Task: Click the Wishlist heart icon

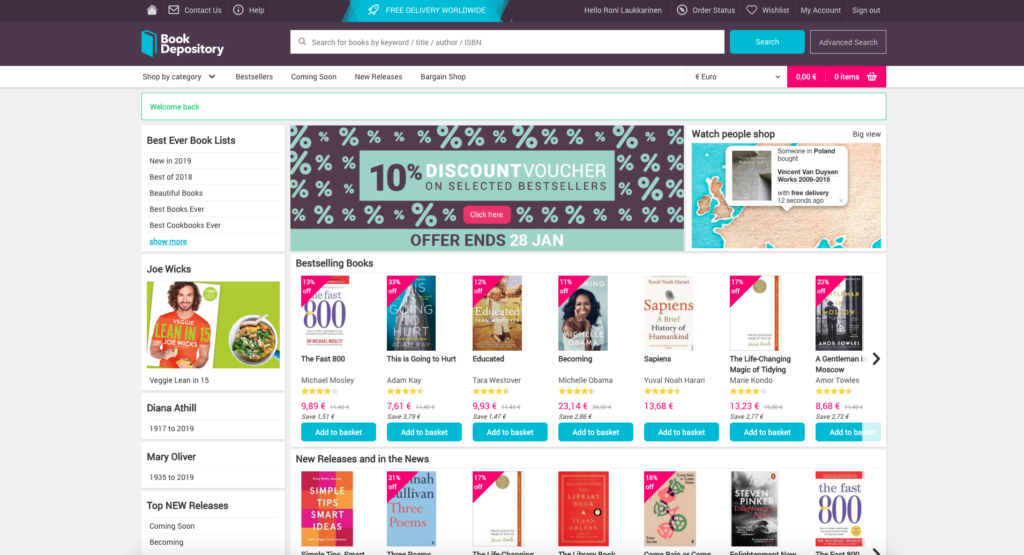Action: pyautogui.click(x=752, y=10)
